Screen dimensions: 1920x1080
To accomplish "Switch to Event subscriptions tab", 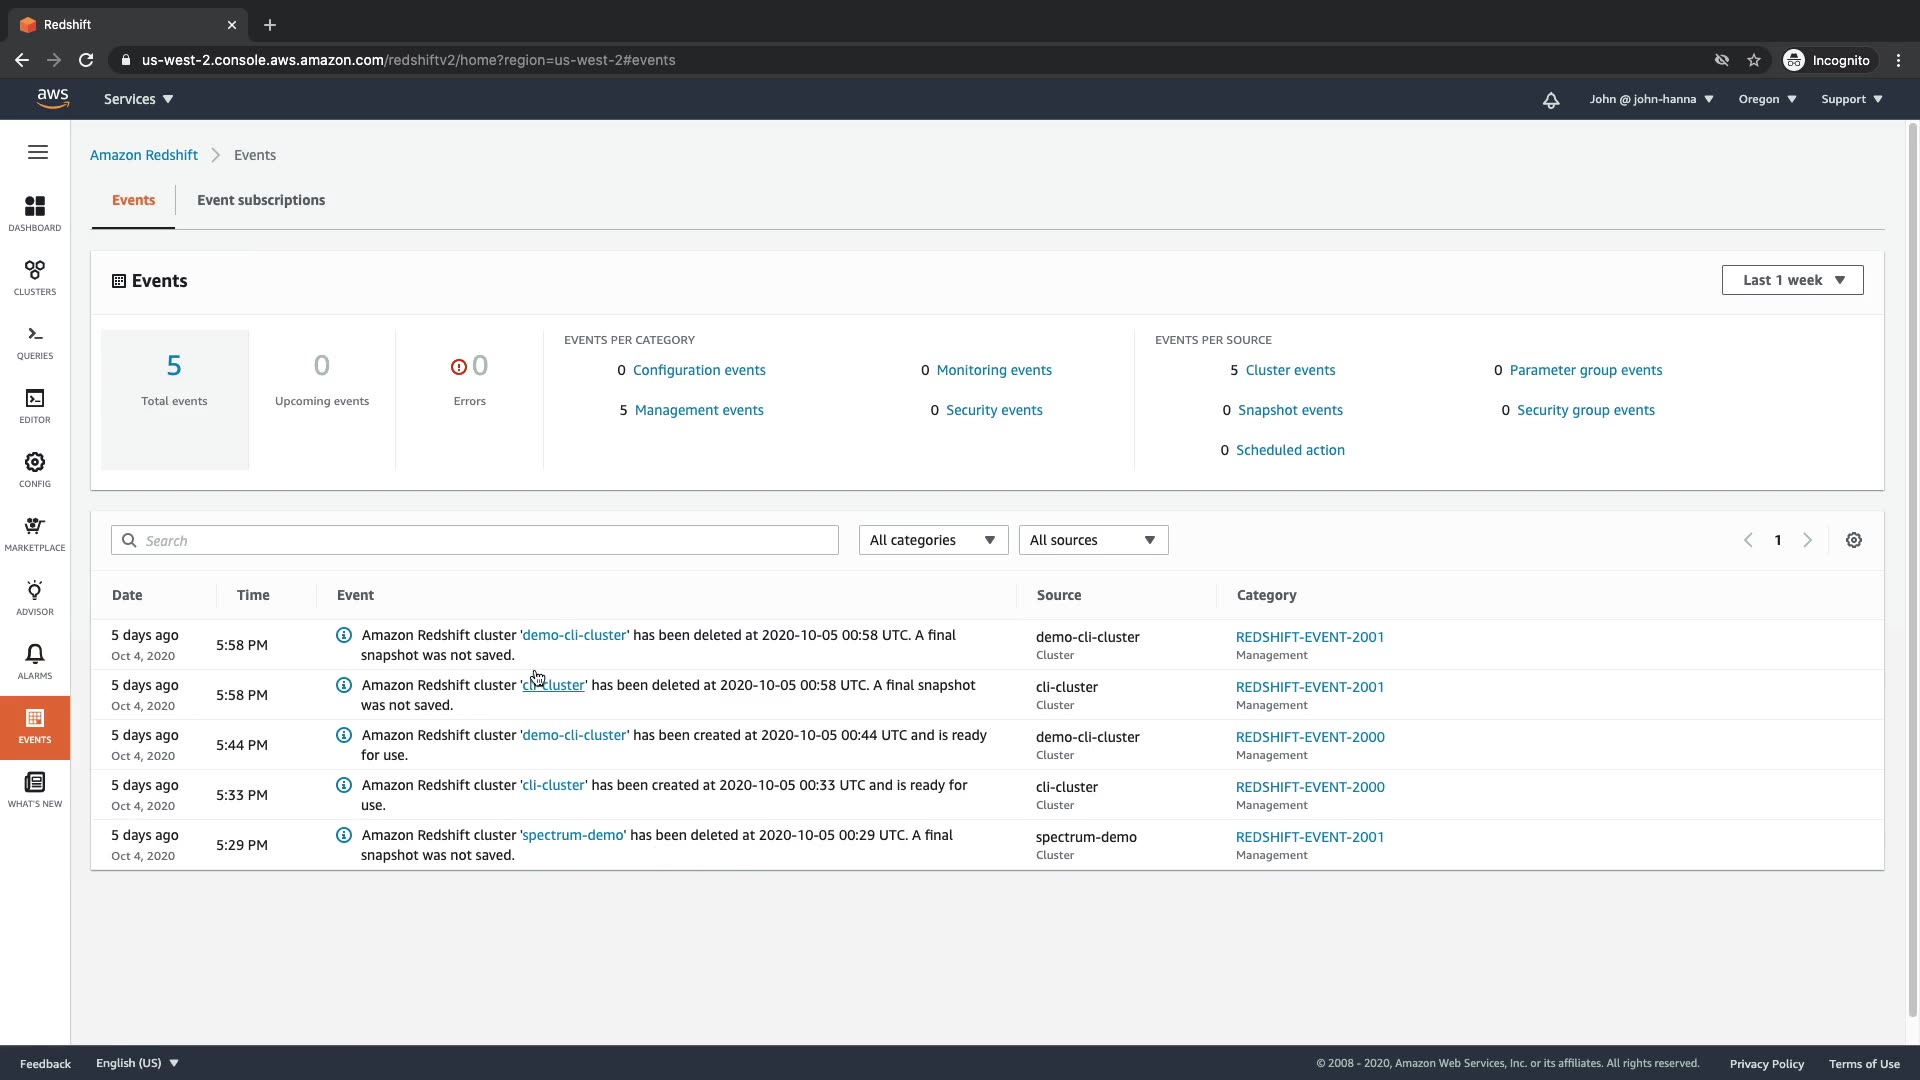I will 261,200.
